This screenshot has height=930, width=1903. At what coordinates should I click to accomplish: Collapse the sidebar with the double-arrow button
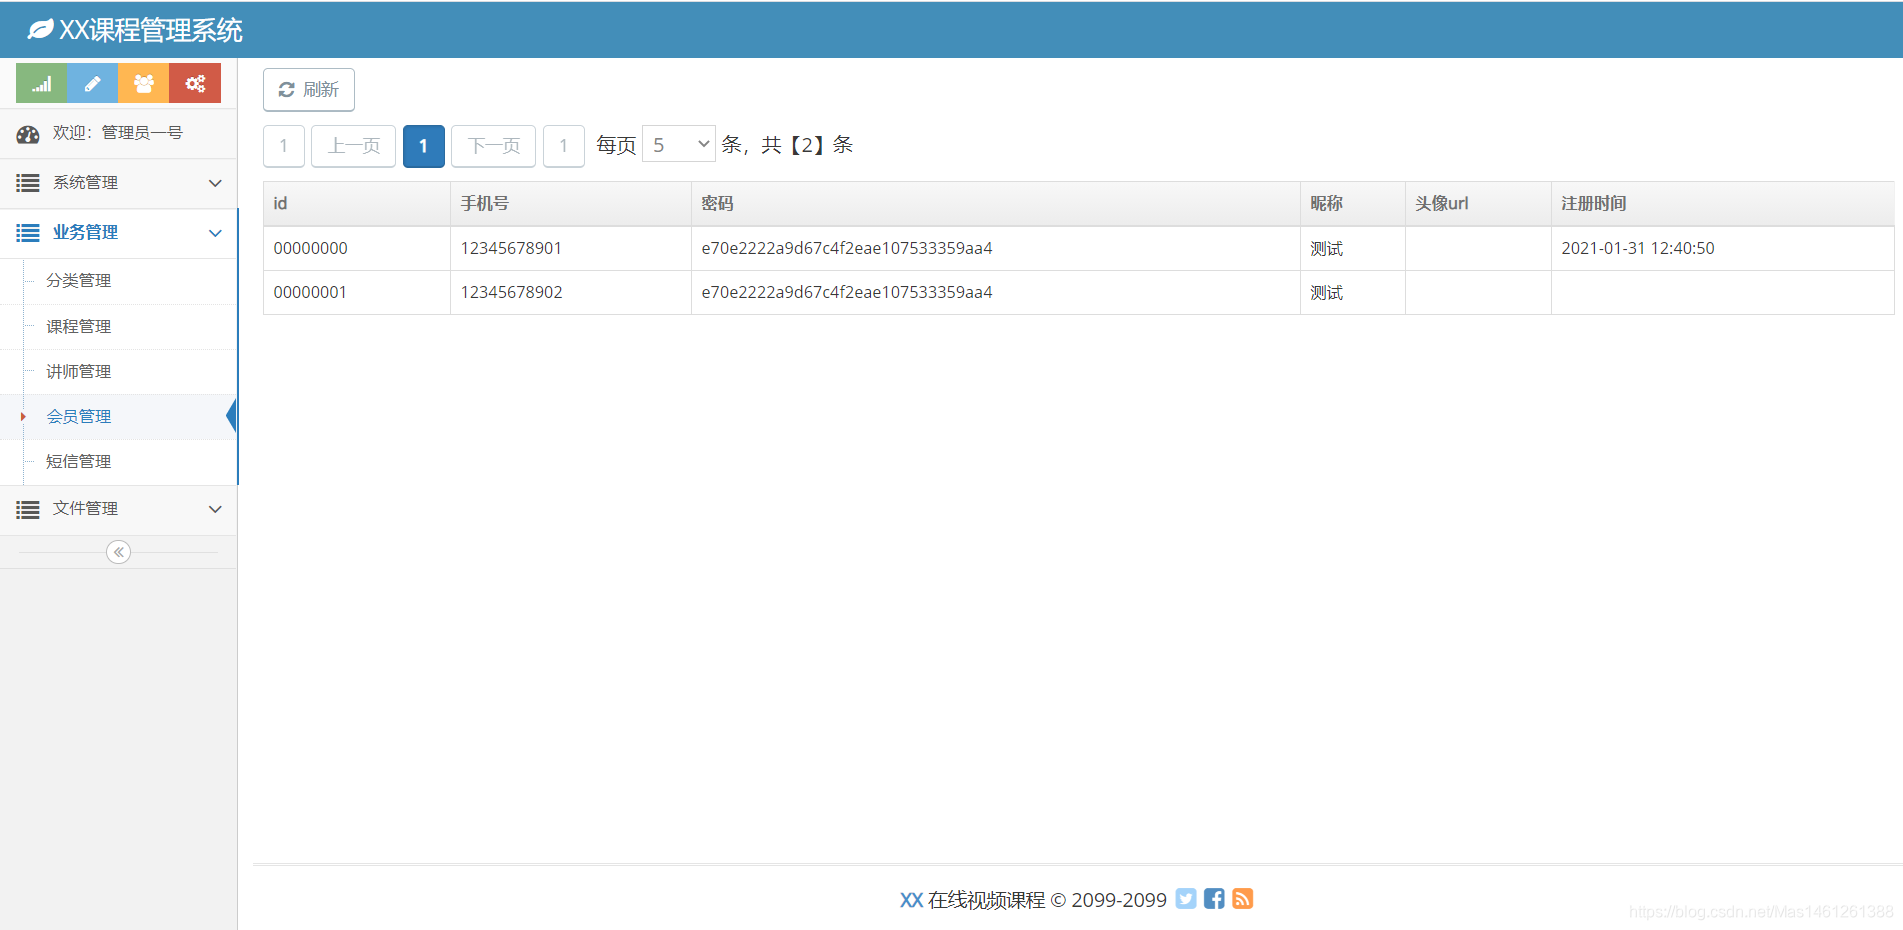118,552
